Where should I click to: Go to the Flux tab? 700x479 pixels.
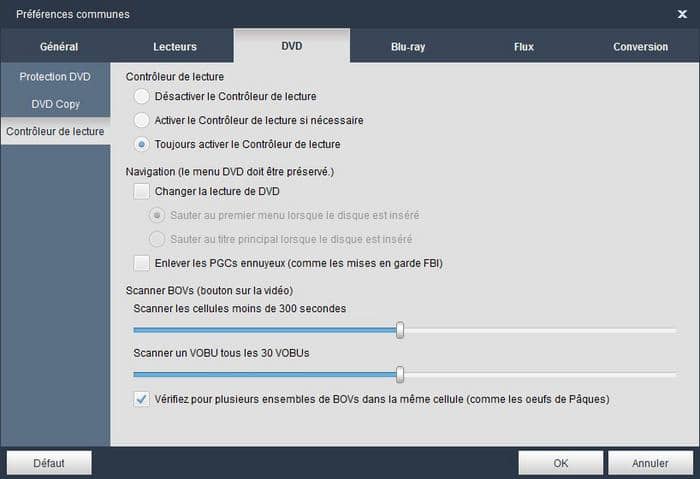(x=524, y=46)
